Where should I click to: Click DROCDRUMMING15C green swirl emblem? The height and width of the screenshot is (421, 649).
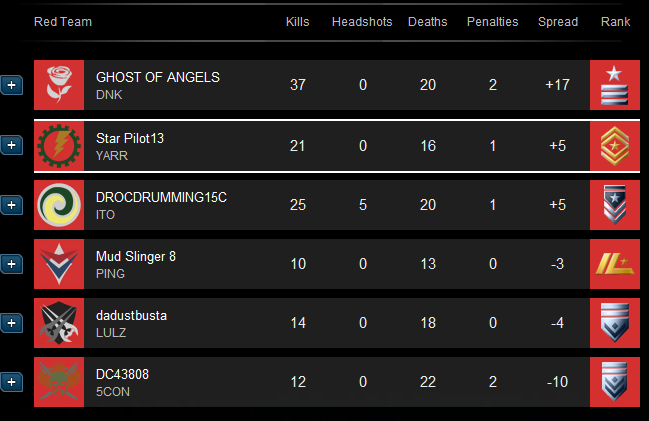59,204
